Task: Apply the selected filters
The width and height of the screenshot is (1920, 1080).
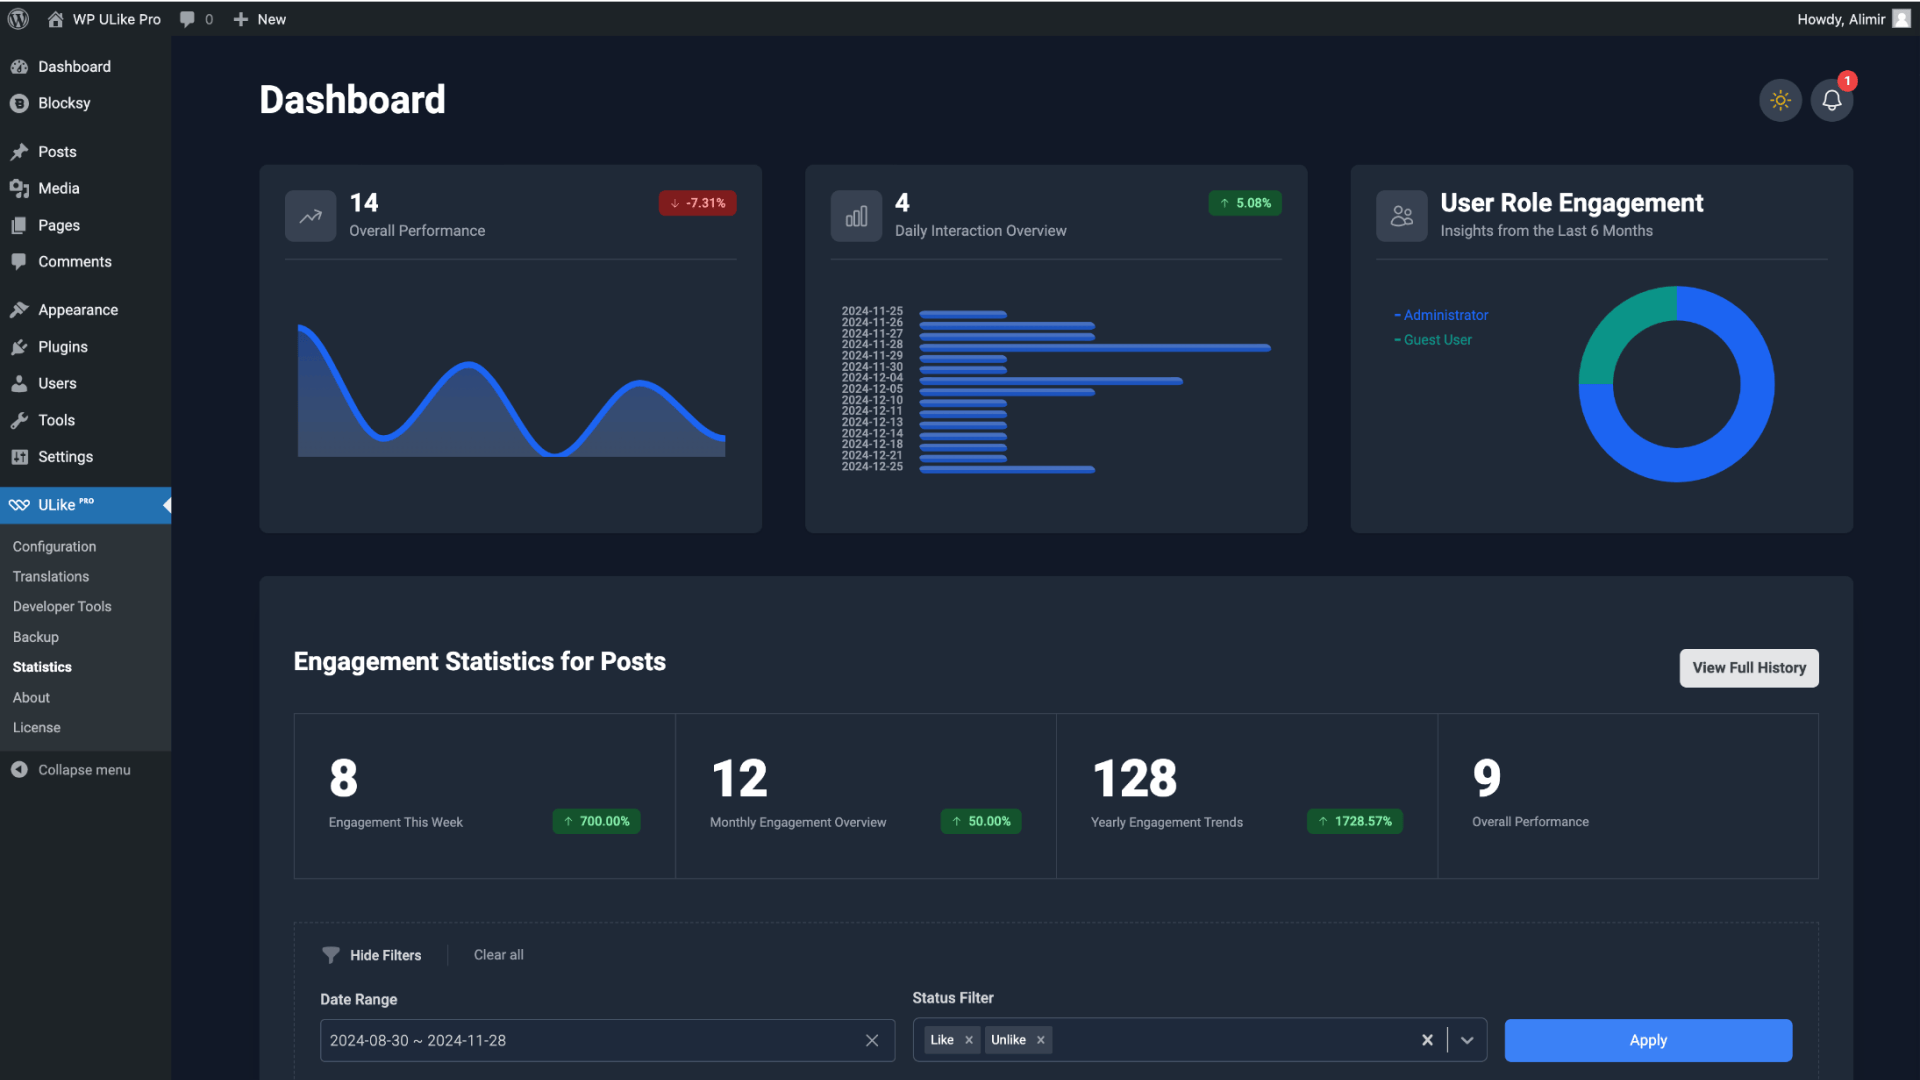Action: click(1647, 1040)
